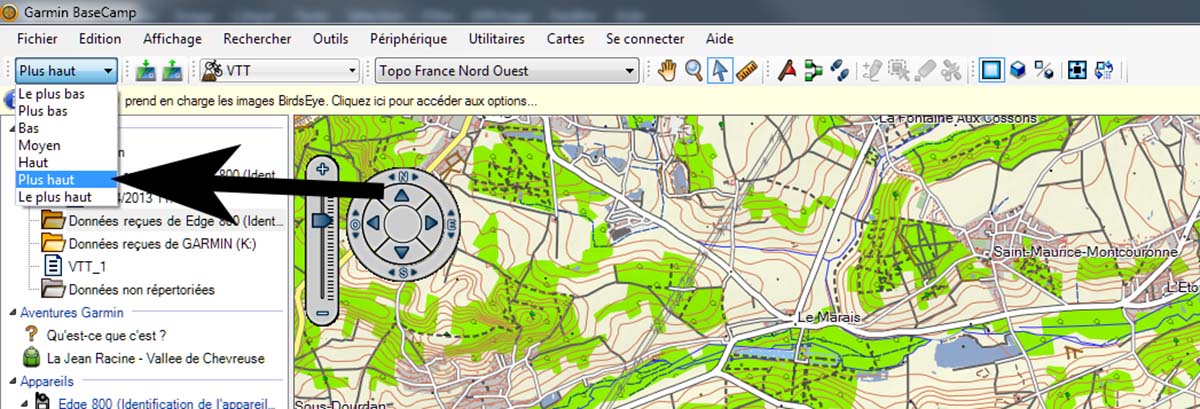Select the New Track footprints tool

pyautogui.click(x=840, y=71)
